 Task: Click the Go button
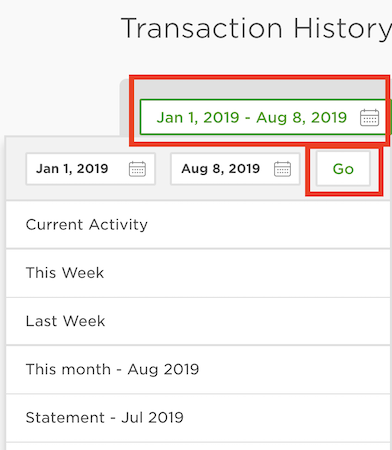coord(343,169)
